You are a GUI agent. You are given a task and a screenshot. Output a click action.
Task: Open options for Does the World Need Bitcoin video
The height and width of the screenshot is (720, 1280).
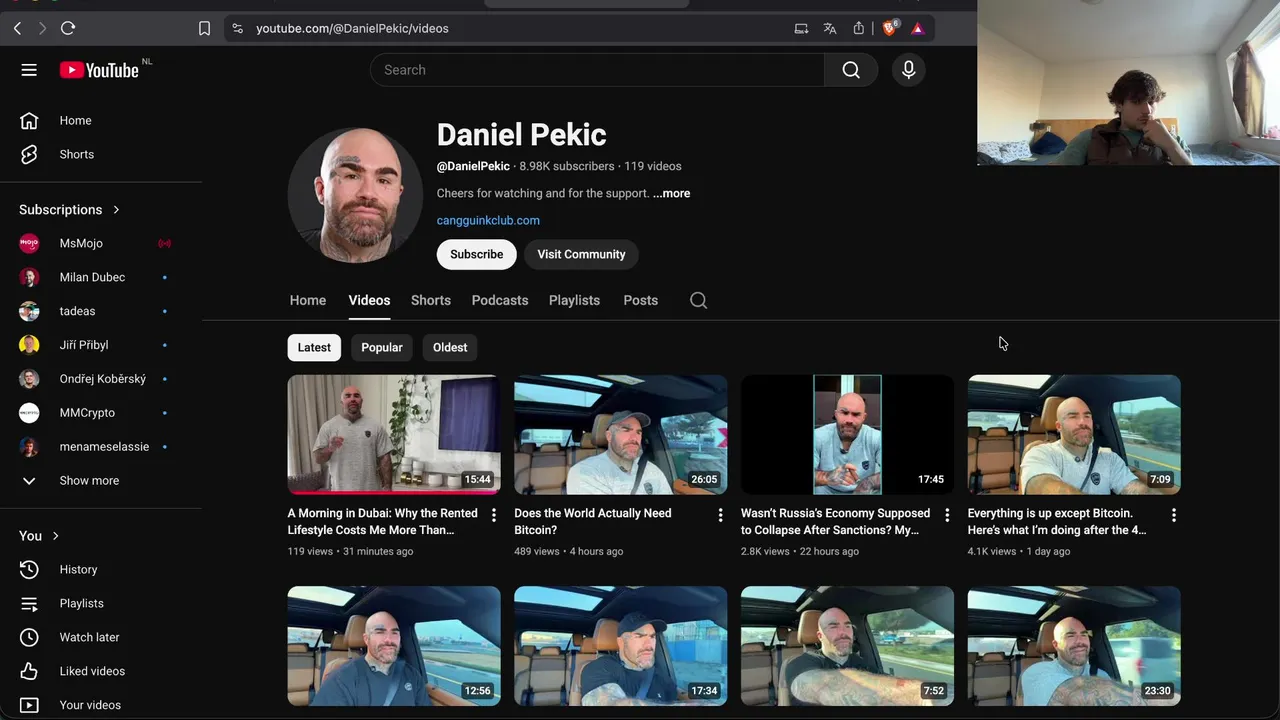click(720, 515)
